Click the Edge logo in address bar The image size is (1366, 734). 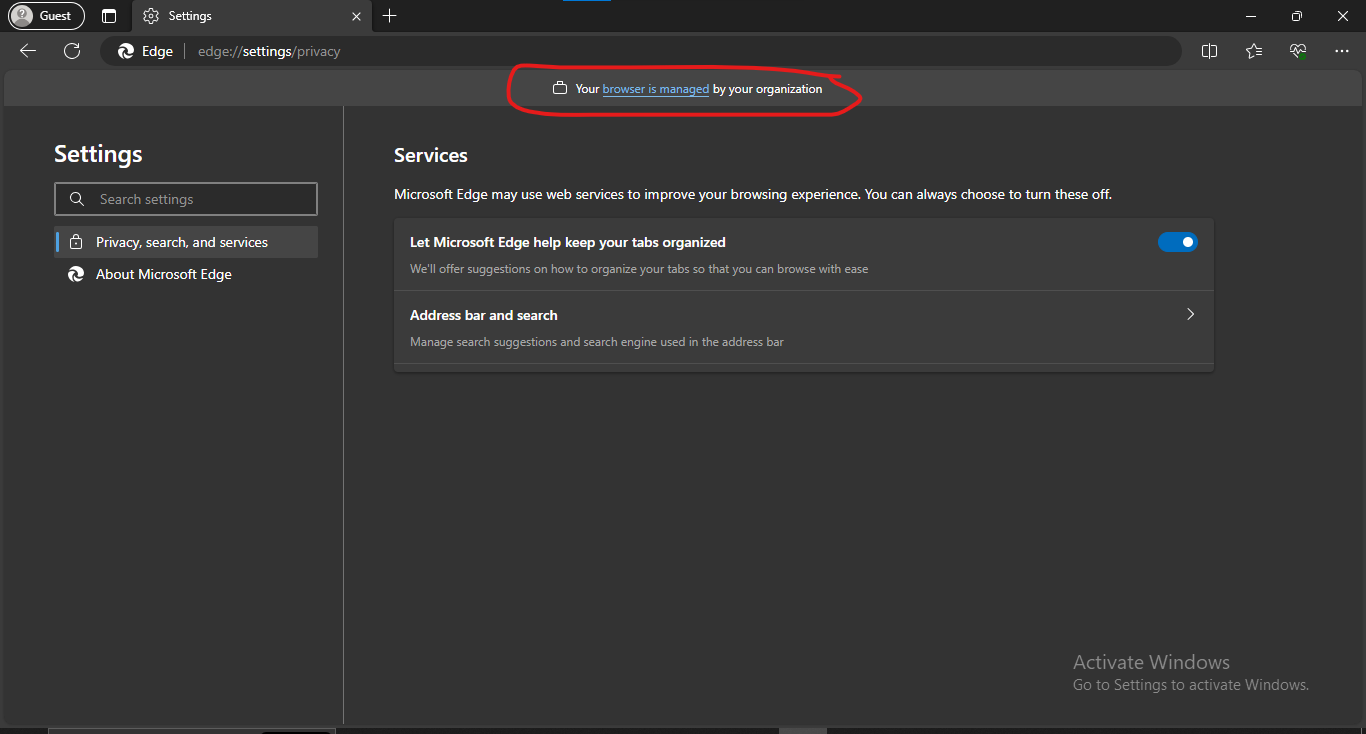pyautogui.click(x=126, y=51)
